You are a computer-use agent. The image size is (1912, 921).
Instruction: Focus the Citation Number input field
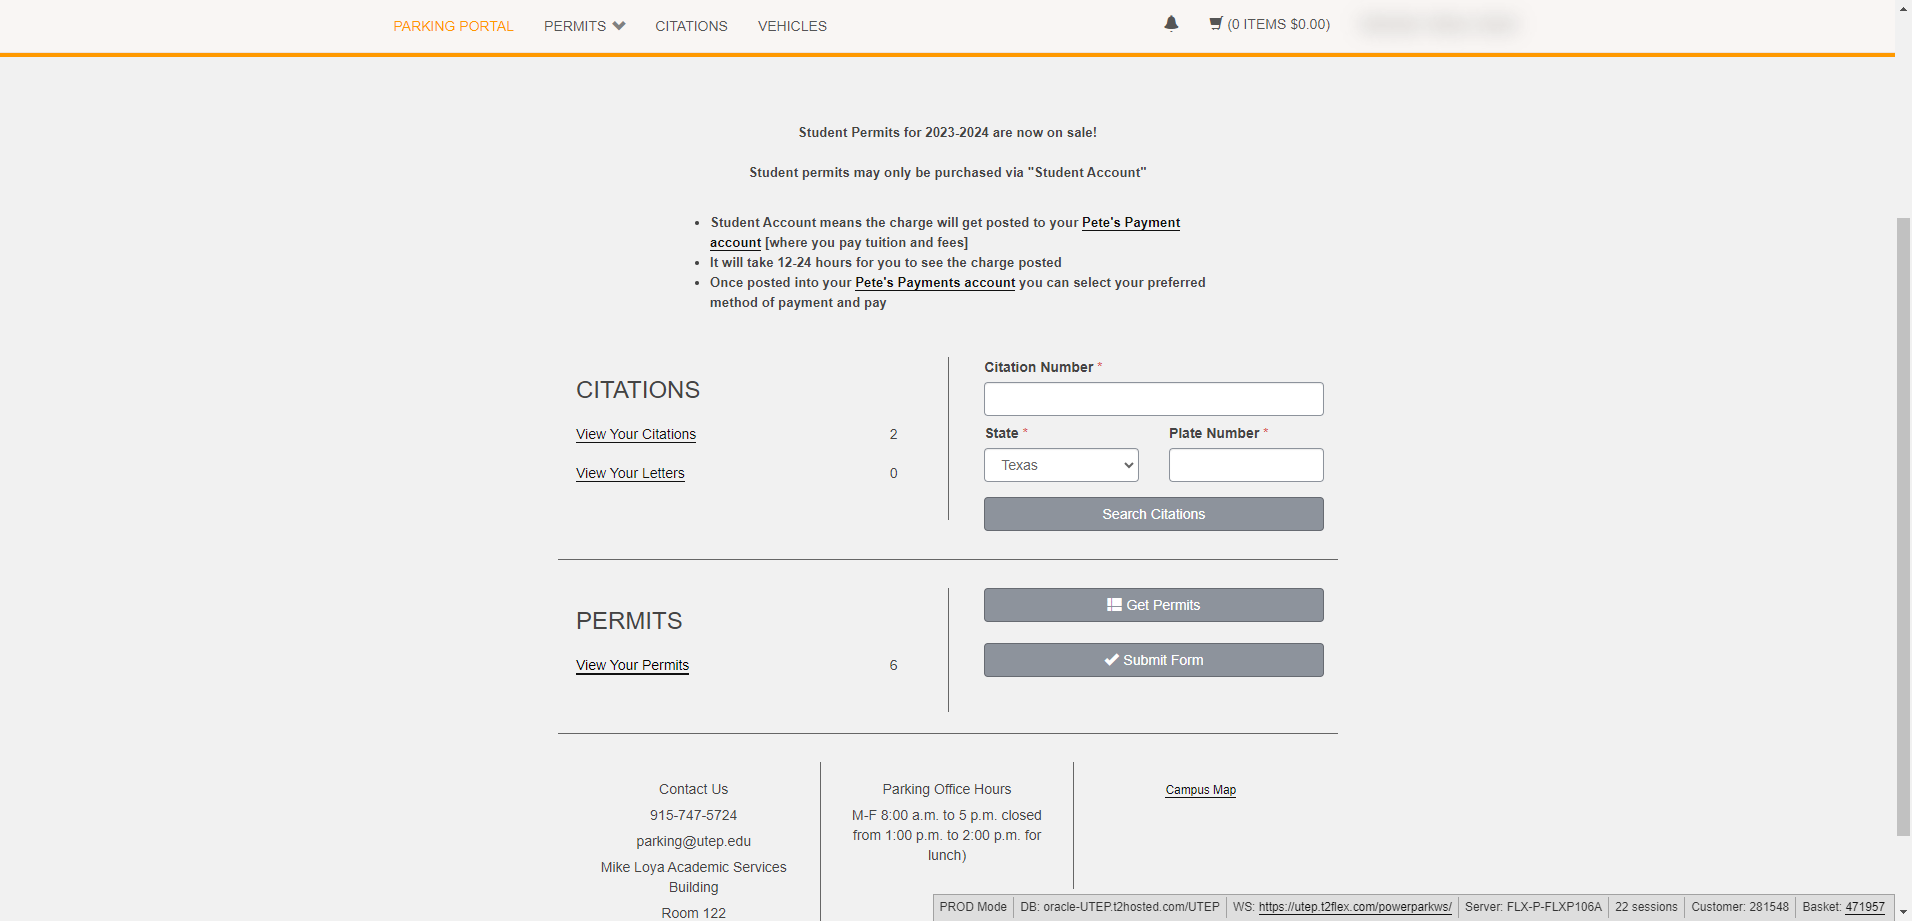(1153, 399)
